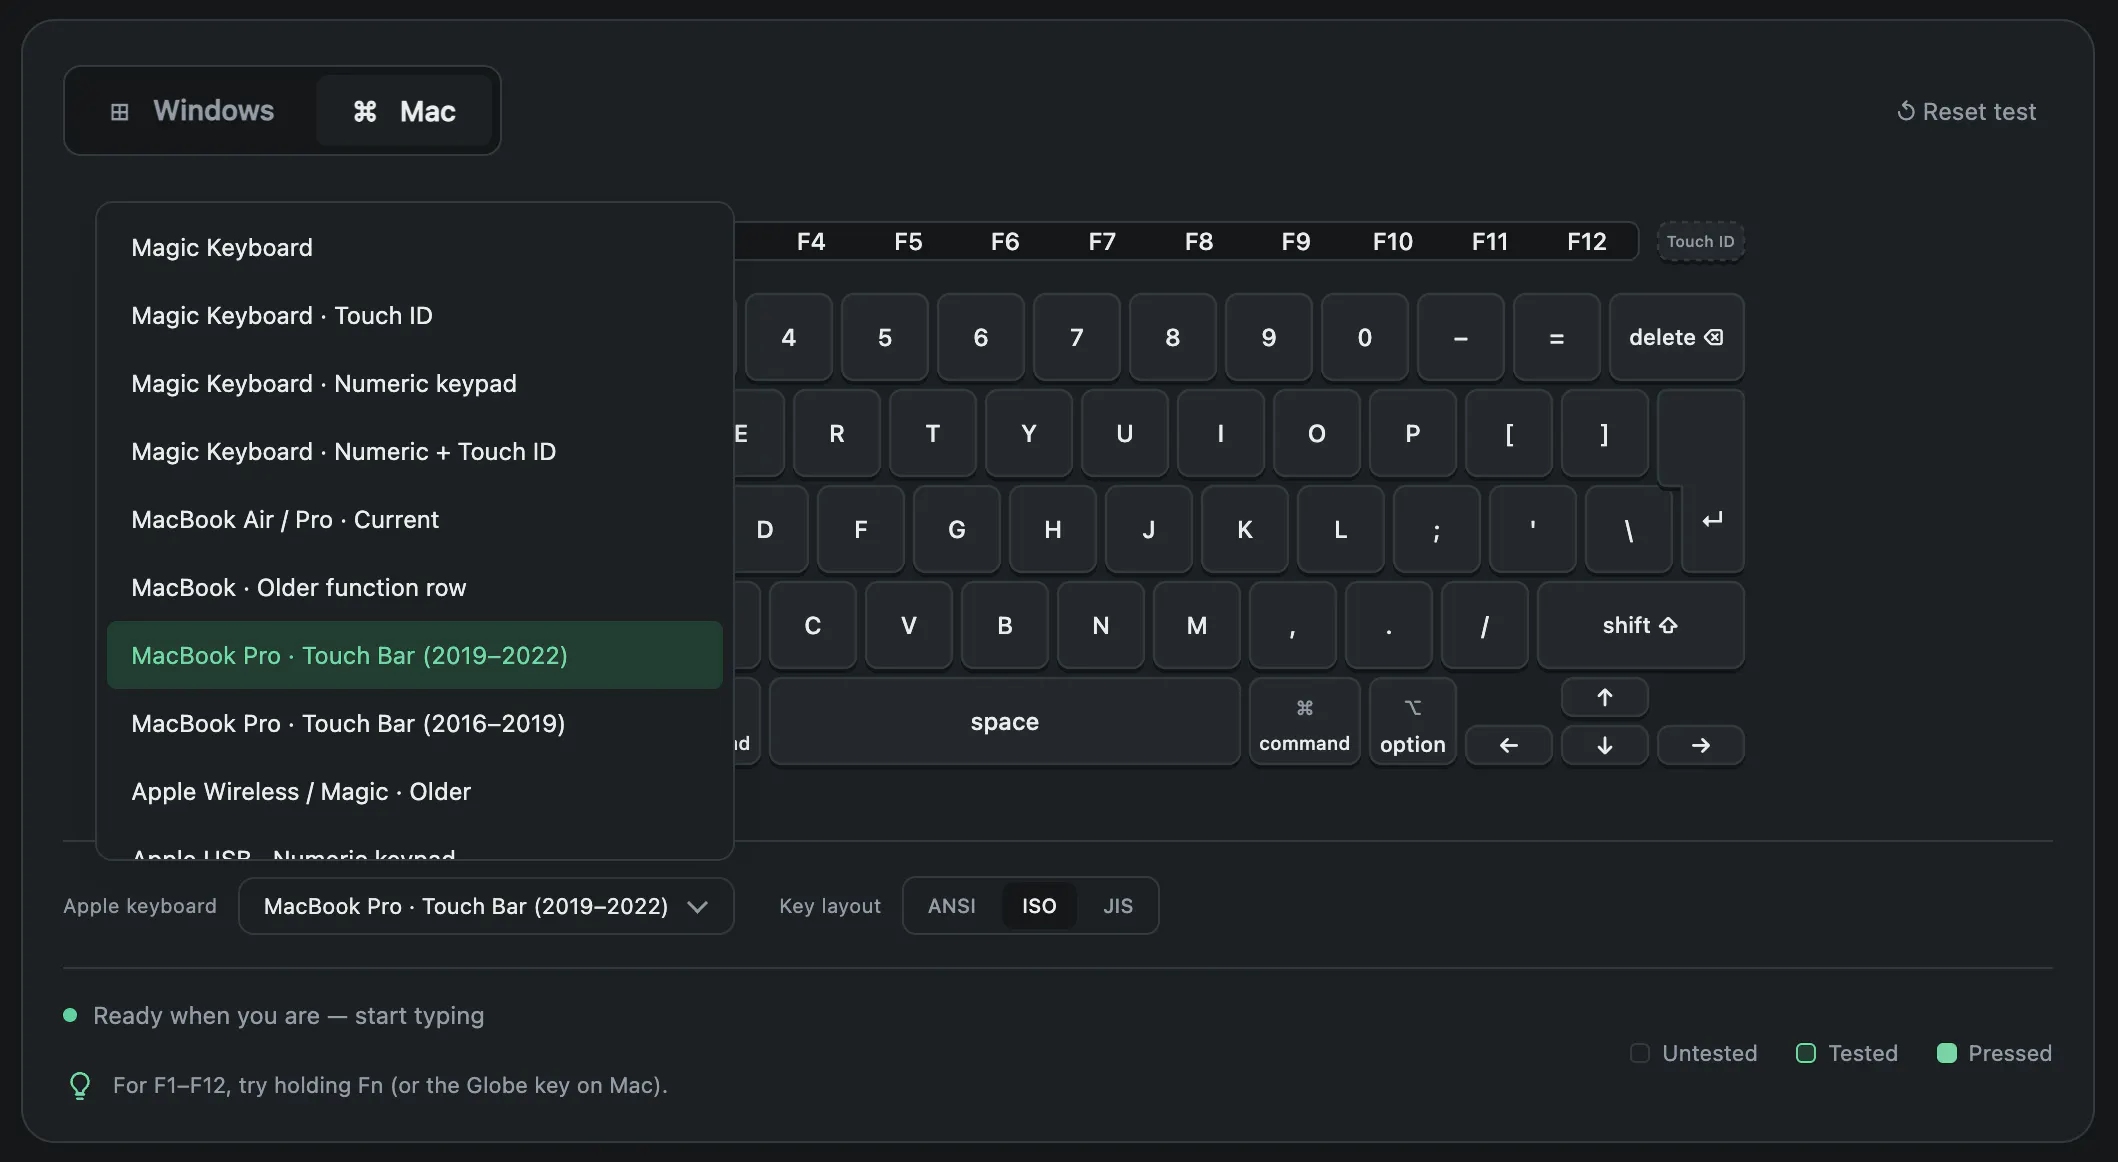
Task: Click the number 7 key
Action: coord(1076,337)
